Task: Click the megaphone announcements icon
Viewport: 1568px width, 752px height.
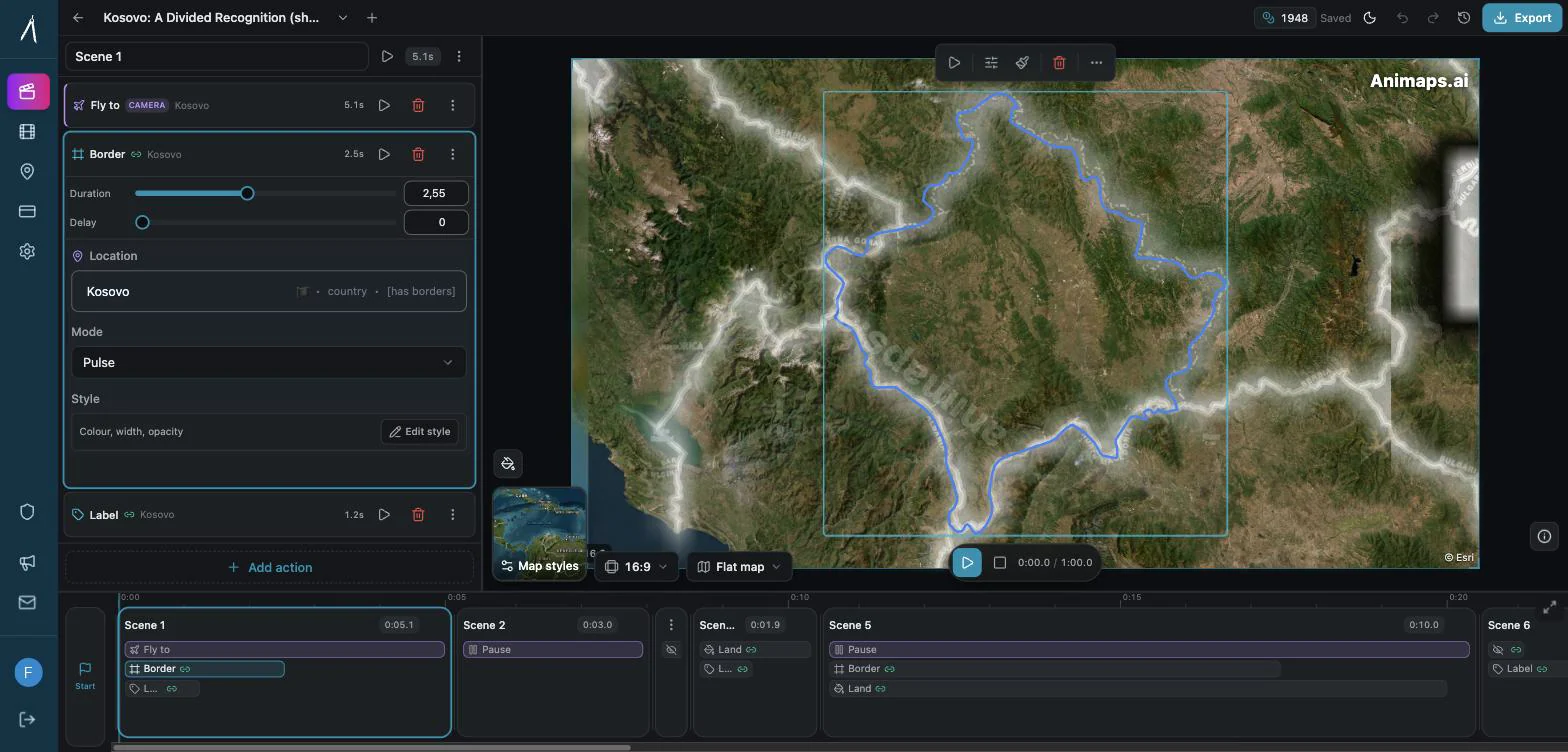Action: [28, 562]
